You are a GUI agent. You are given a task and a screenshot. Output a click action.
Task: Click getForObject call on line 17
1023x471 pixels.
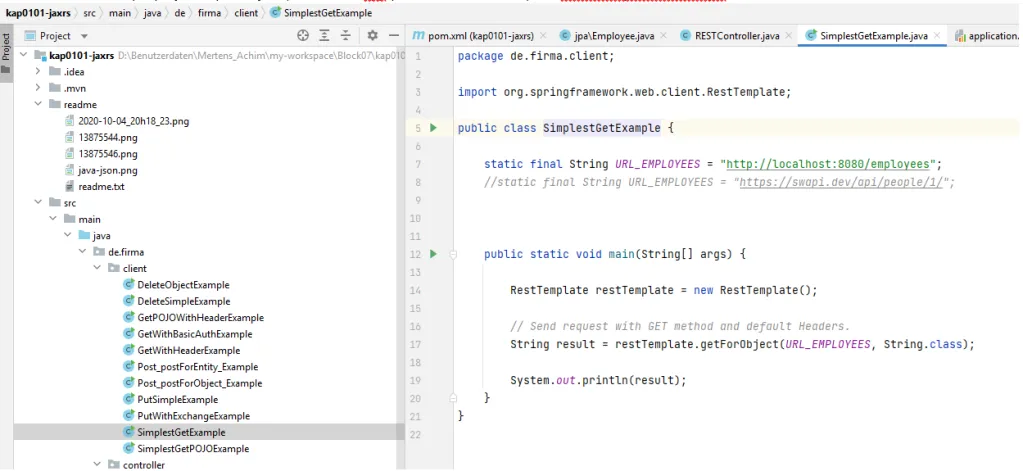742,344
